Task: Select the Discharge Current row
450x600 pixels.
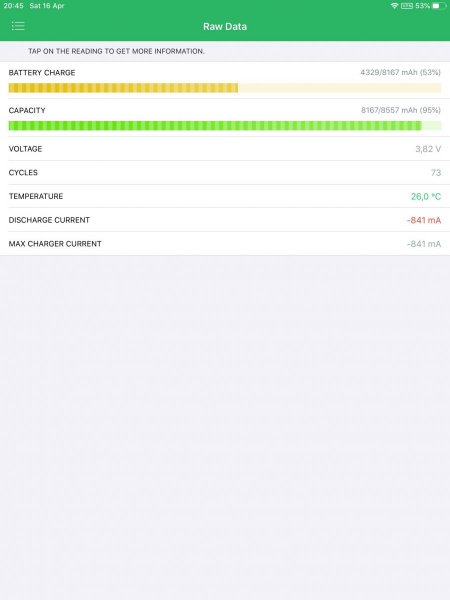Action: coord(225,220)
